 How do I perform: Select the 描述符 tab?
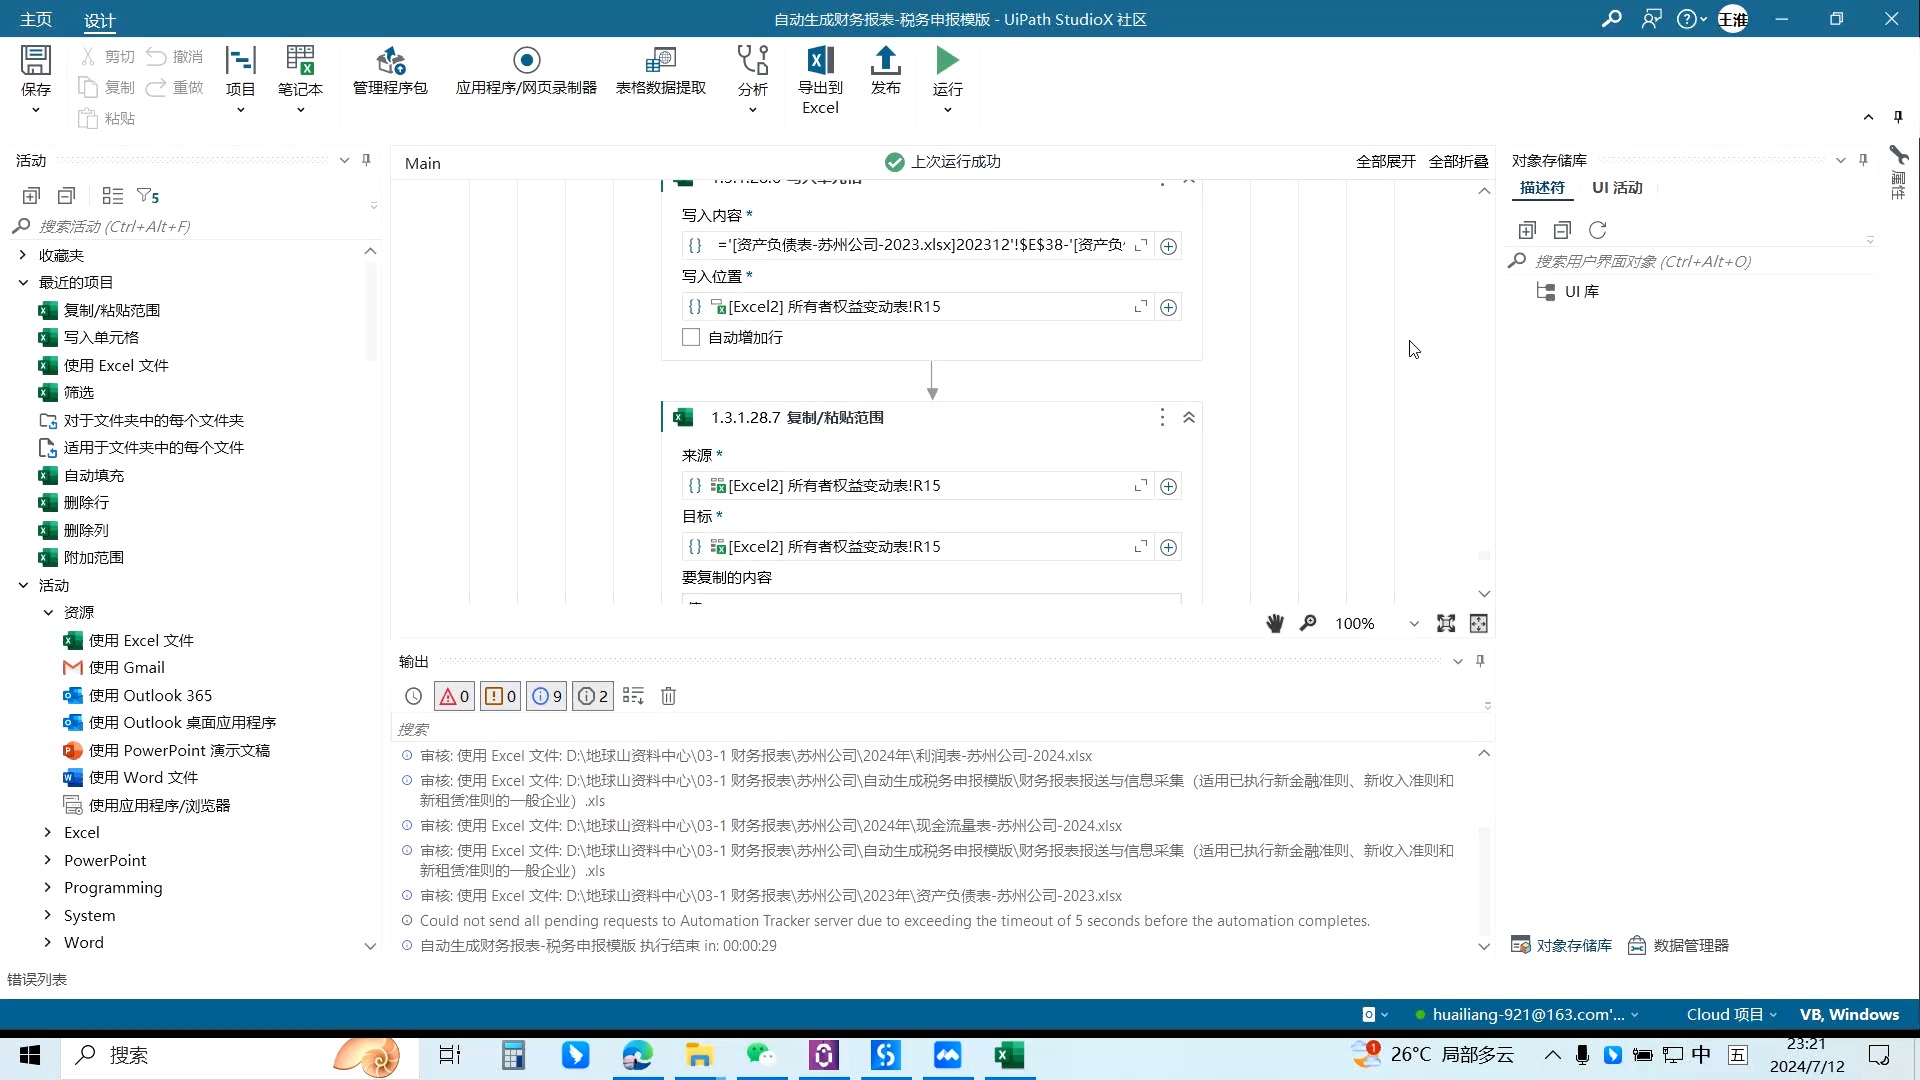(x=1542, y=188)
